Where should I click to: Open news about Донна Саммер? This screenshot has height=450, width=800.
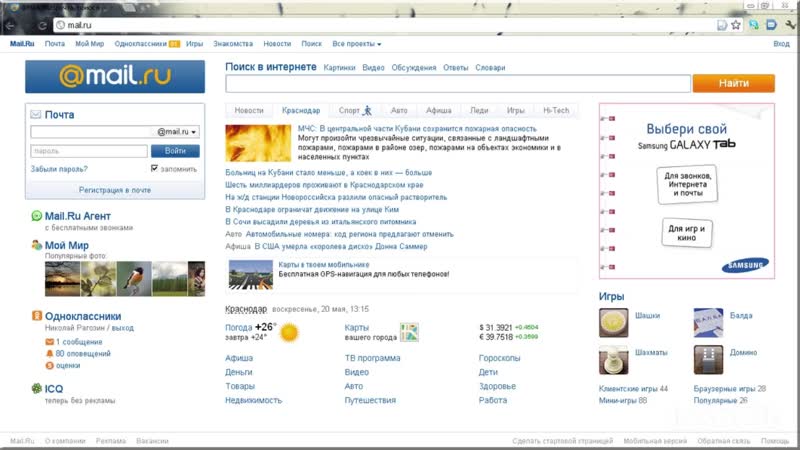click(341, 246)
